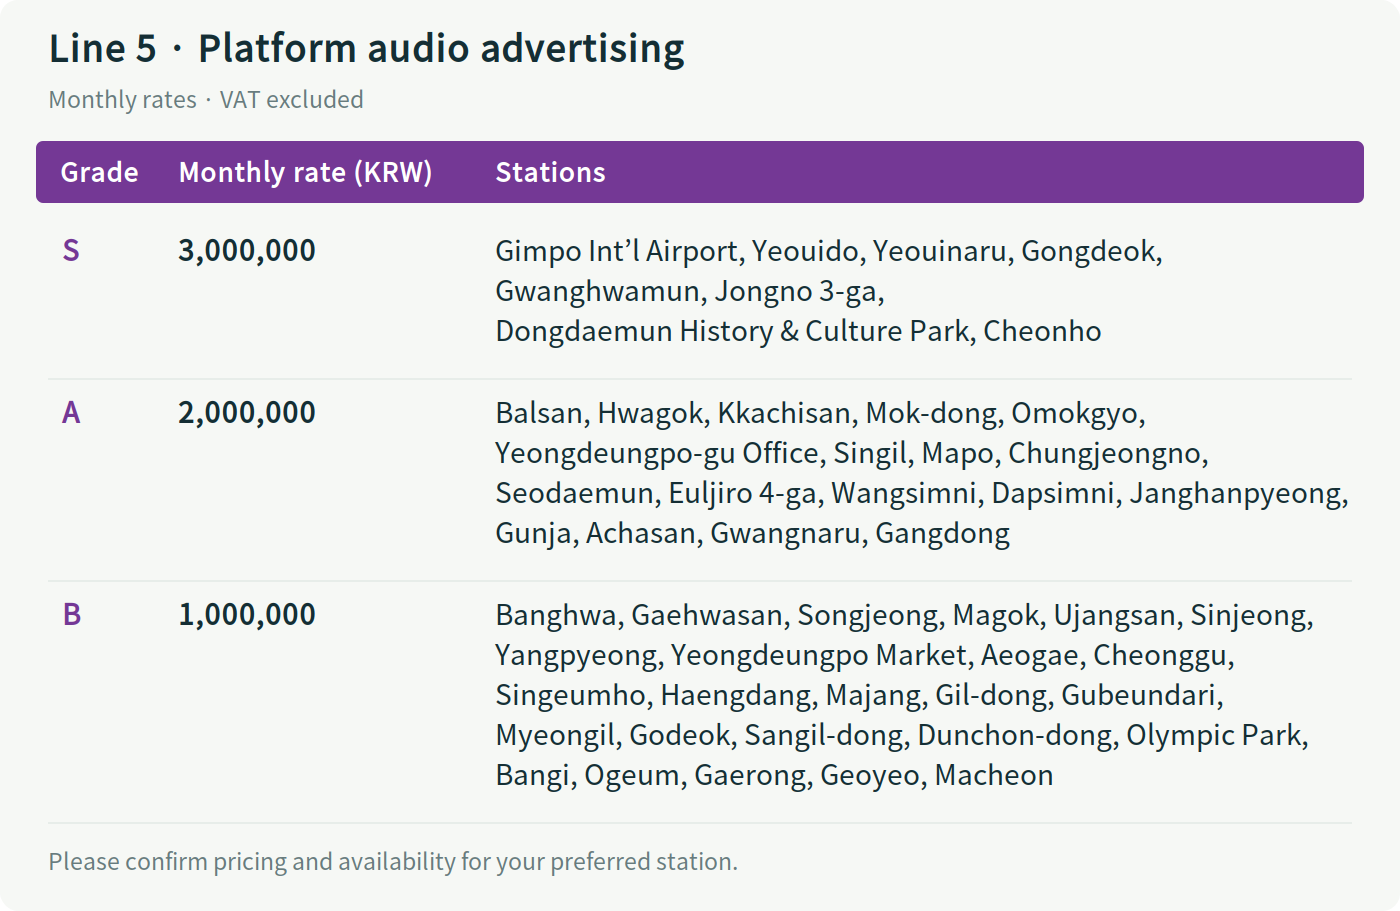Click the A-grade line starting 'Balsan, Hwagok'

coord(820,413)
